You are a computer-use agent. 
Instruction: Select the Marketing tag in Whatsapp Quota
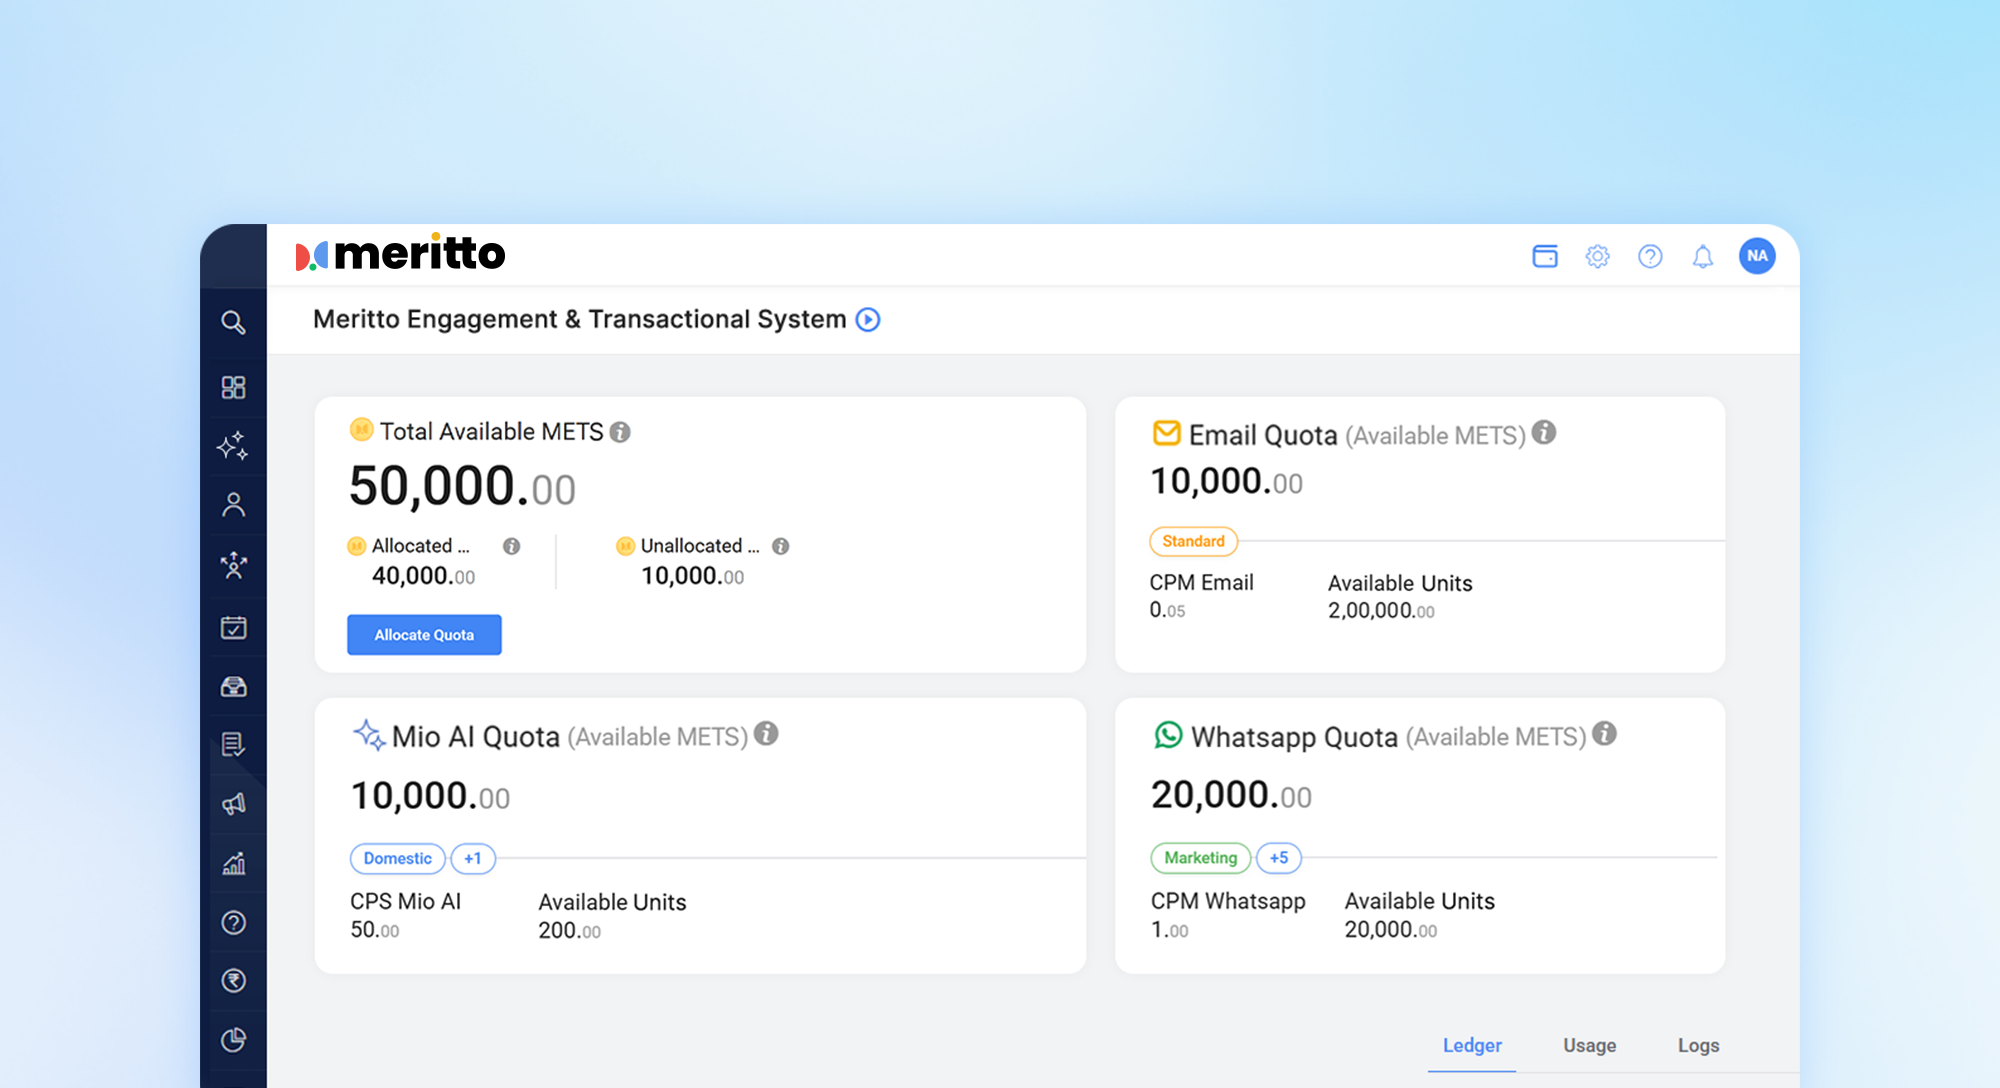[1200, 858]
